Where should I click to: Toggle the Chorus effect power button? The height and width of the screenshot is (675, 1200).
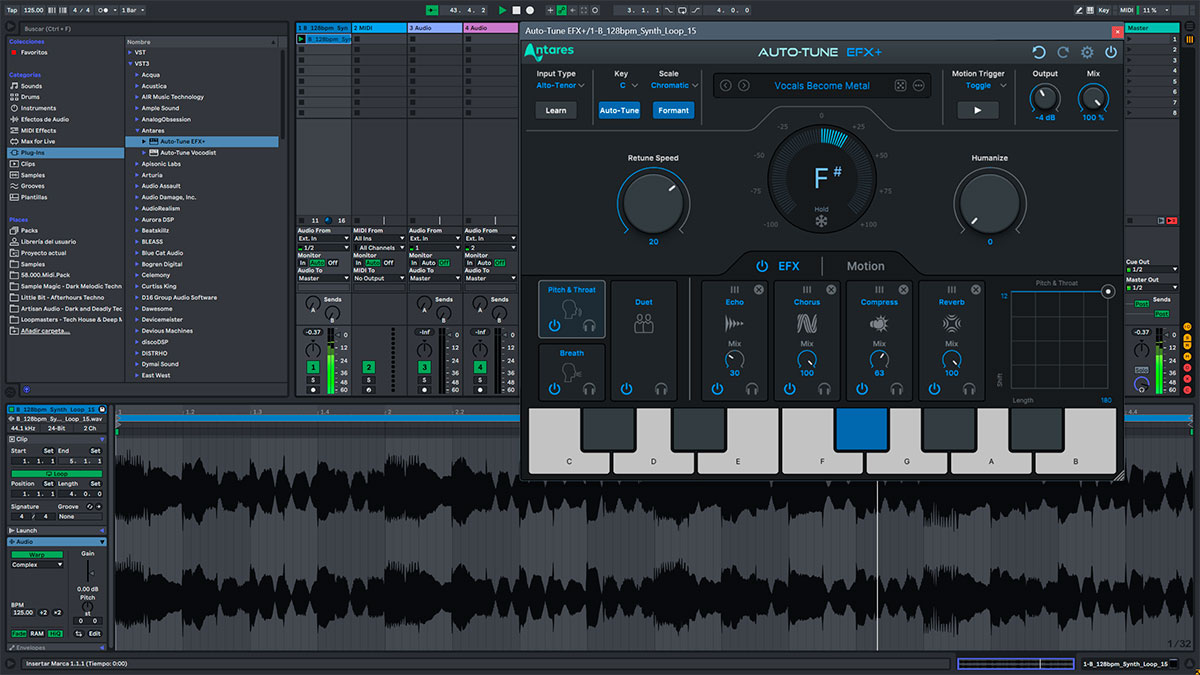tap(790, 389)
